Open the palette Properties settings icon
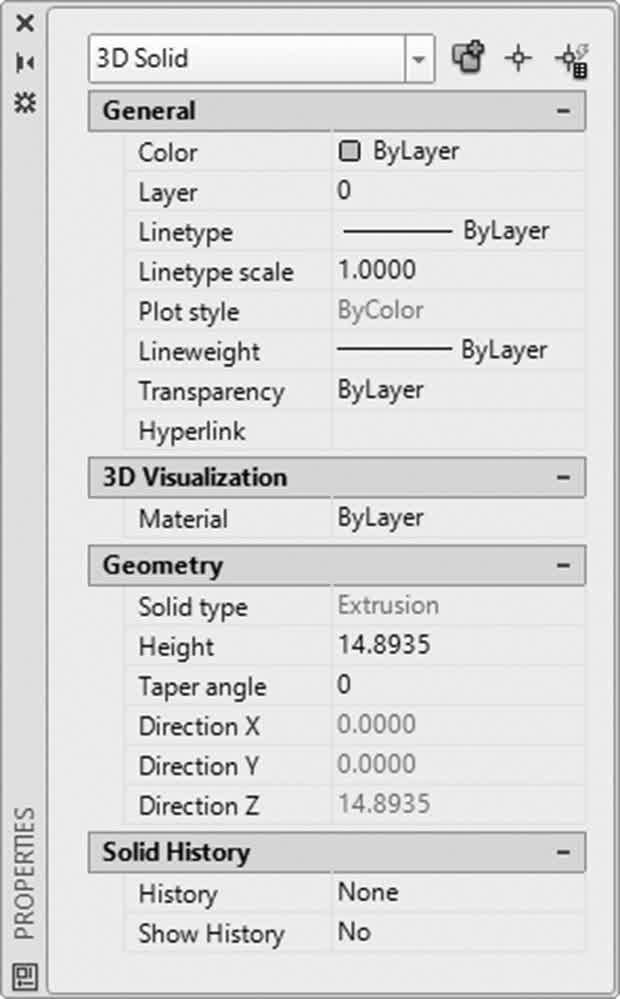Image resolution: width=620 pixels, height=999 pixels. point(25,102)
